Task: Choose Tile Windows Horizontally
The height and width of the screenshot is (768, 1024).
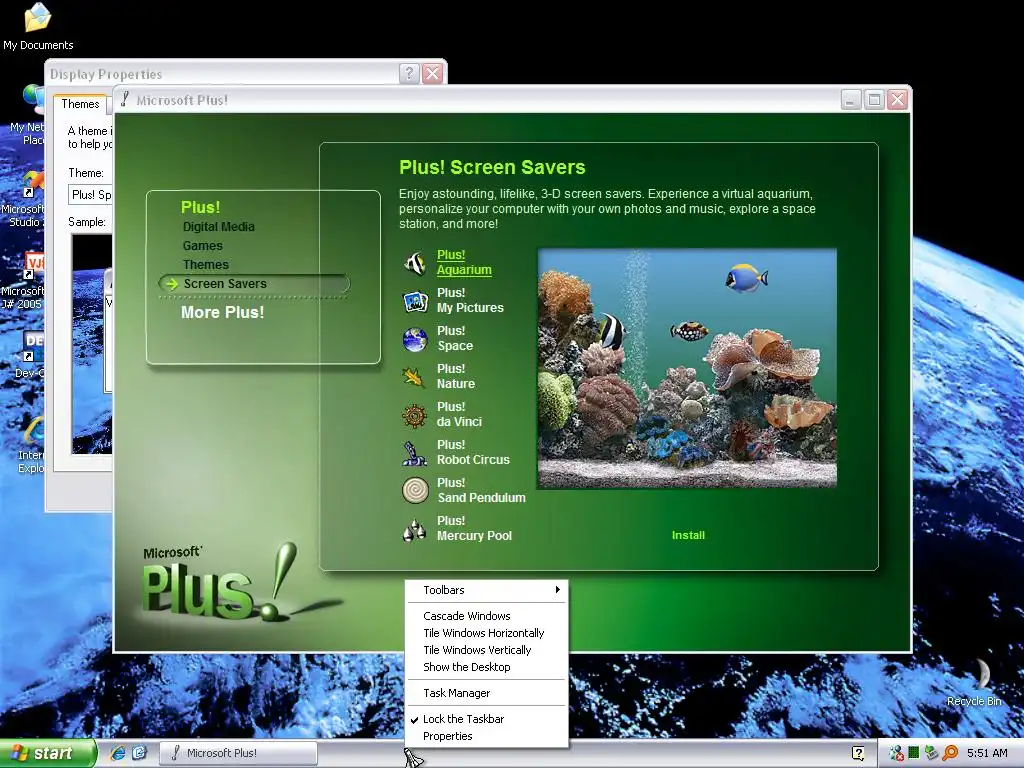Action: click(x=487, y=633)
